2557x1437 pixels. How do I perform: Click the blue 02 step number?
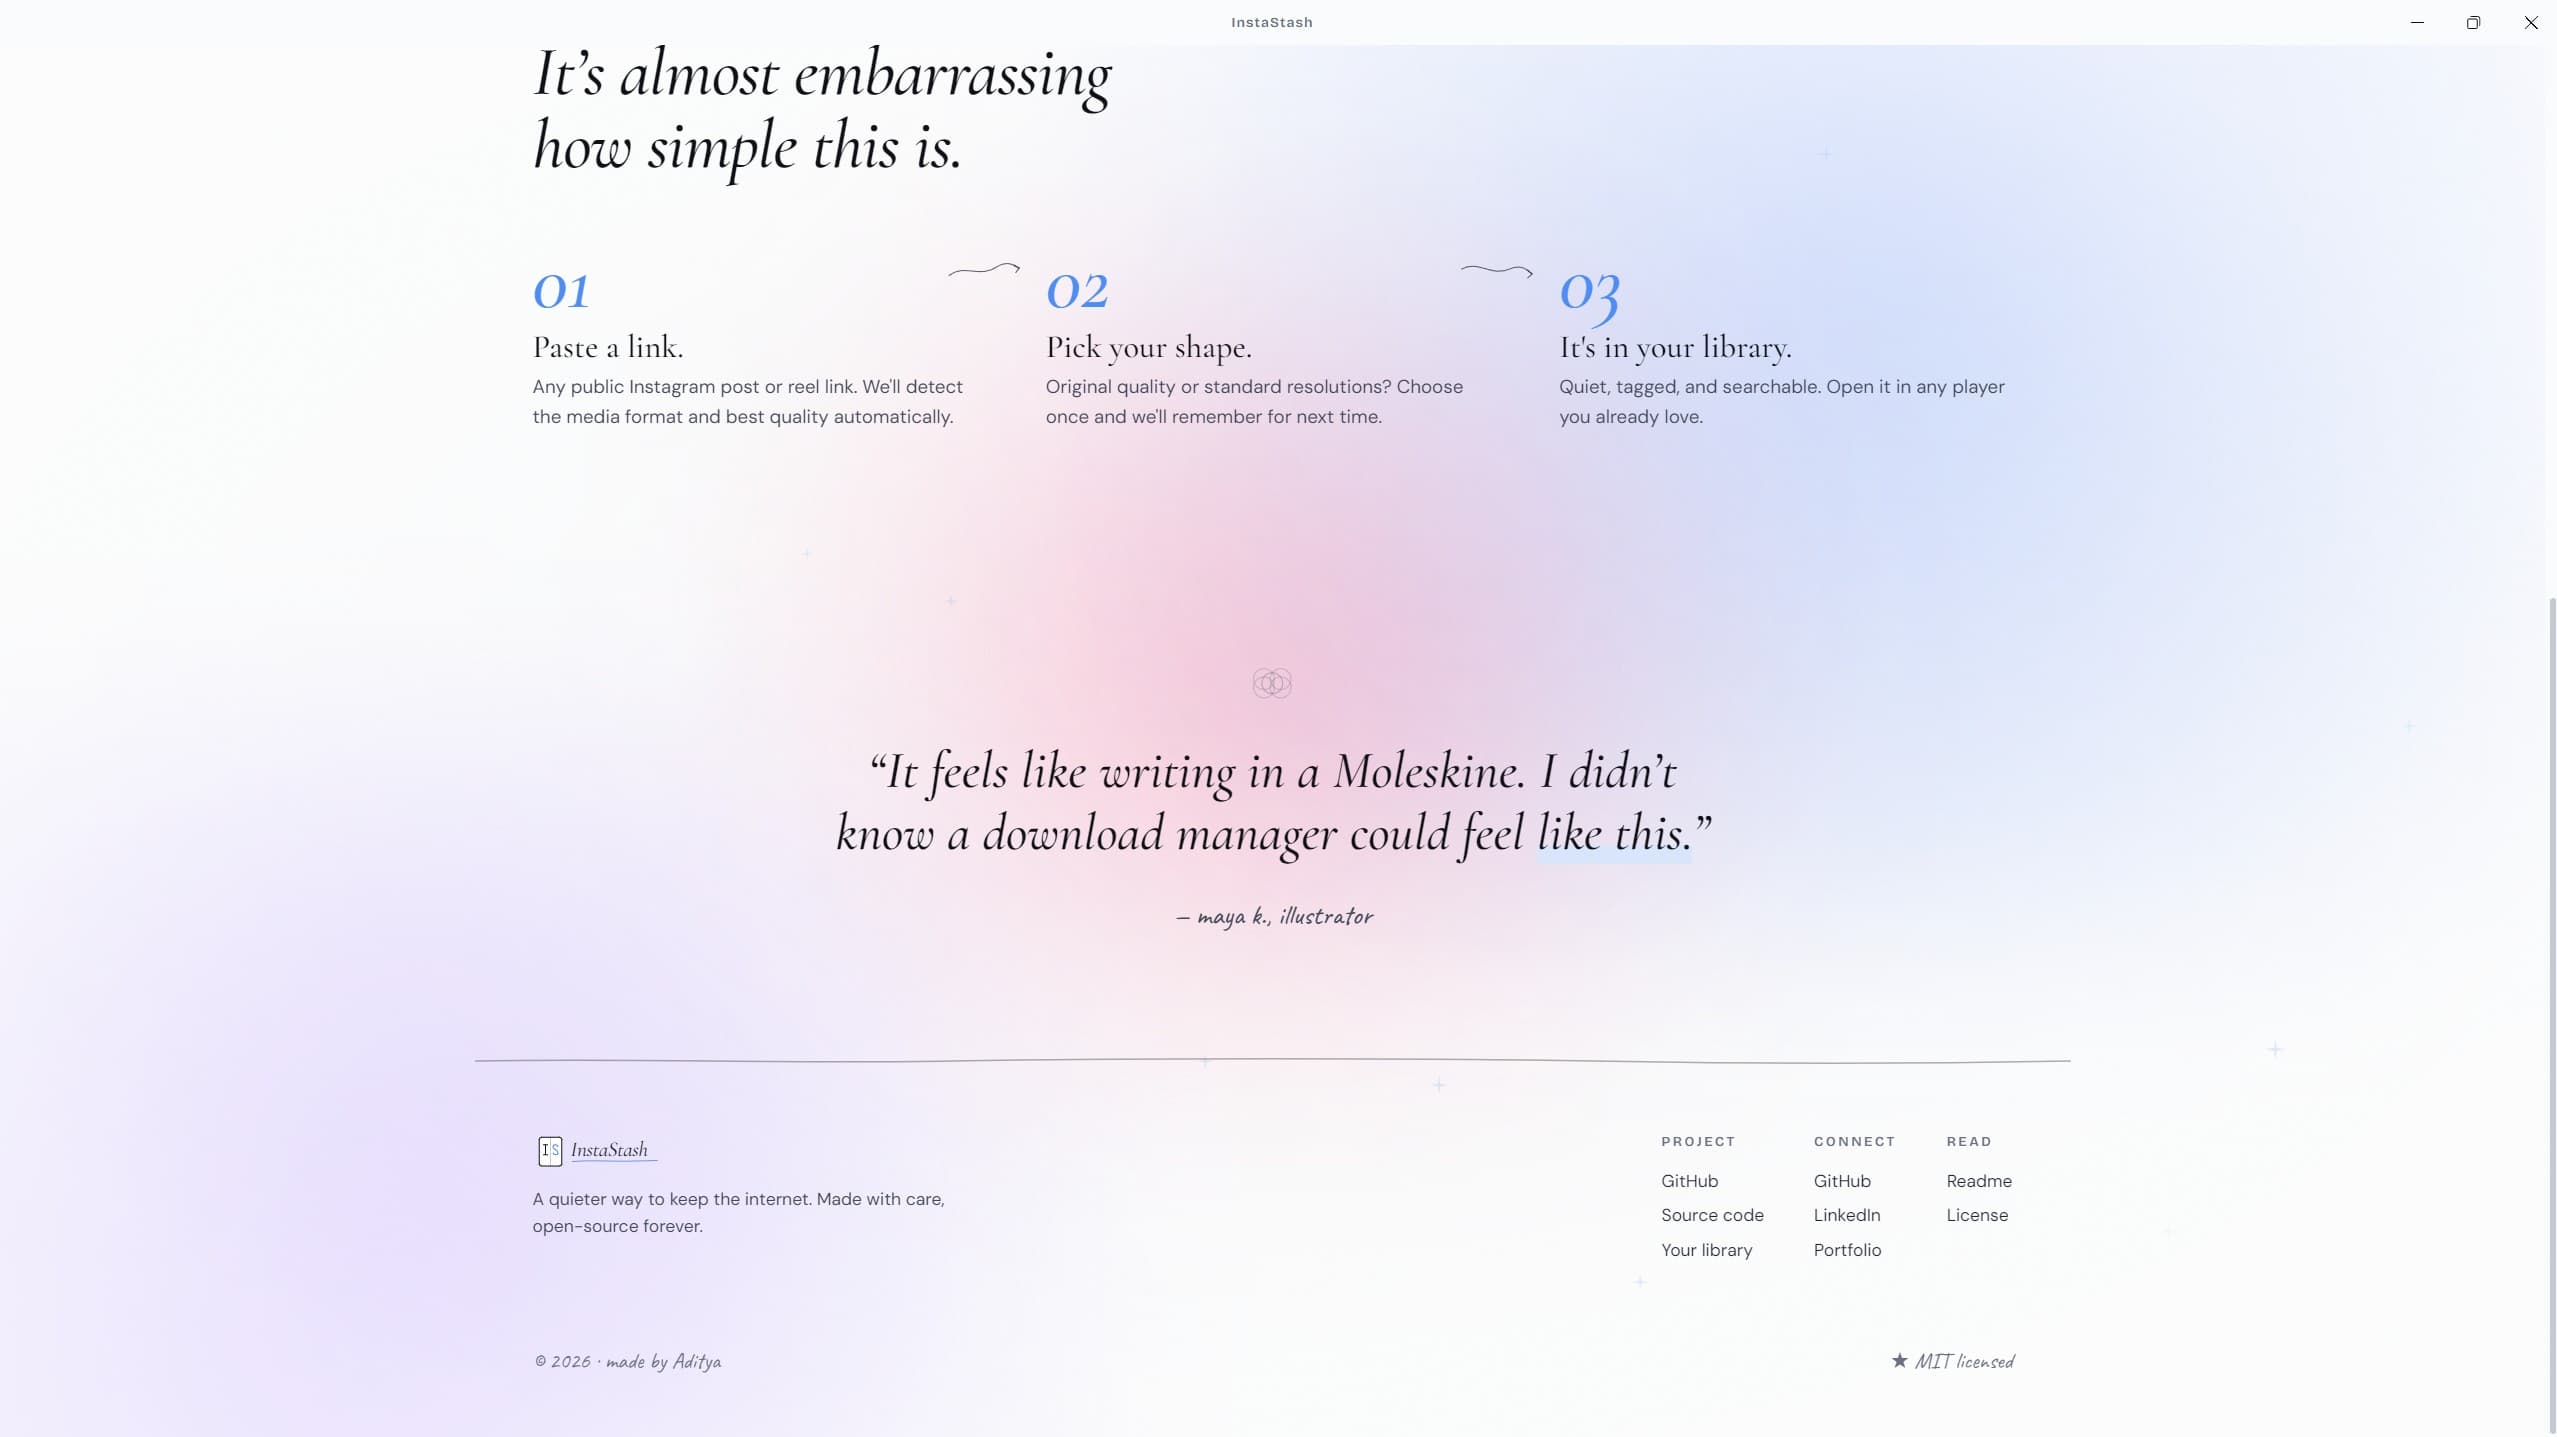pyautogui.click(x=1077, y=291)
